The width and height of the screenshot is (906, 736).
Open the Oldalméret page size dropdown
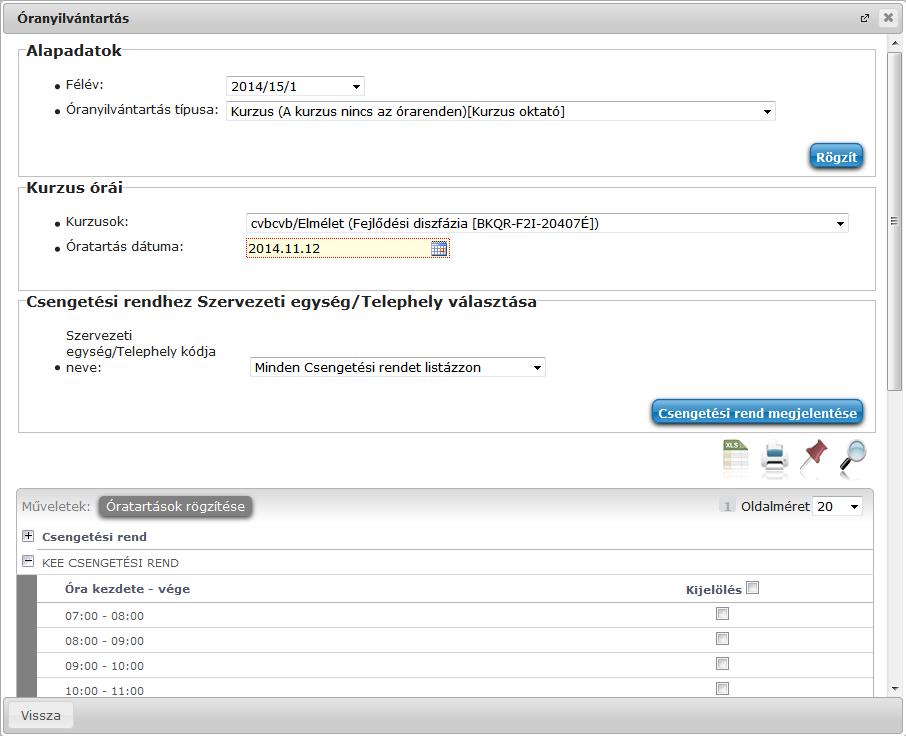point(837,507)
